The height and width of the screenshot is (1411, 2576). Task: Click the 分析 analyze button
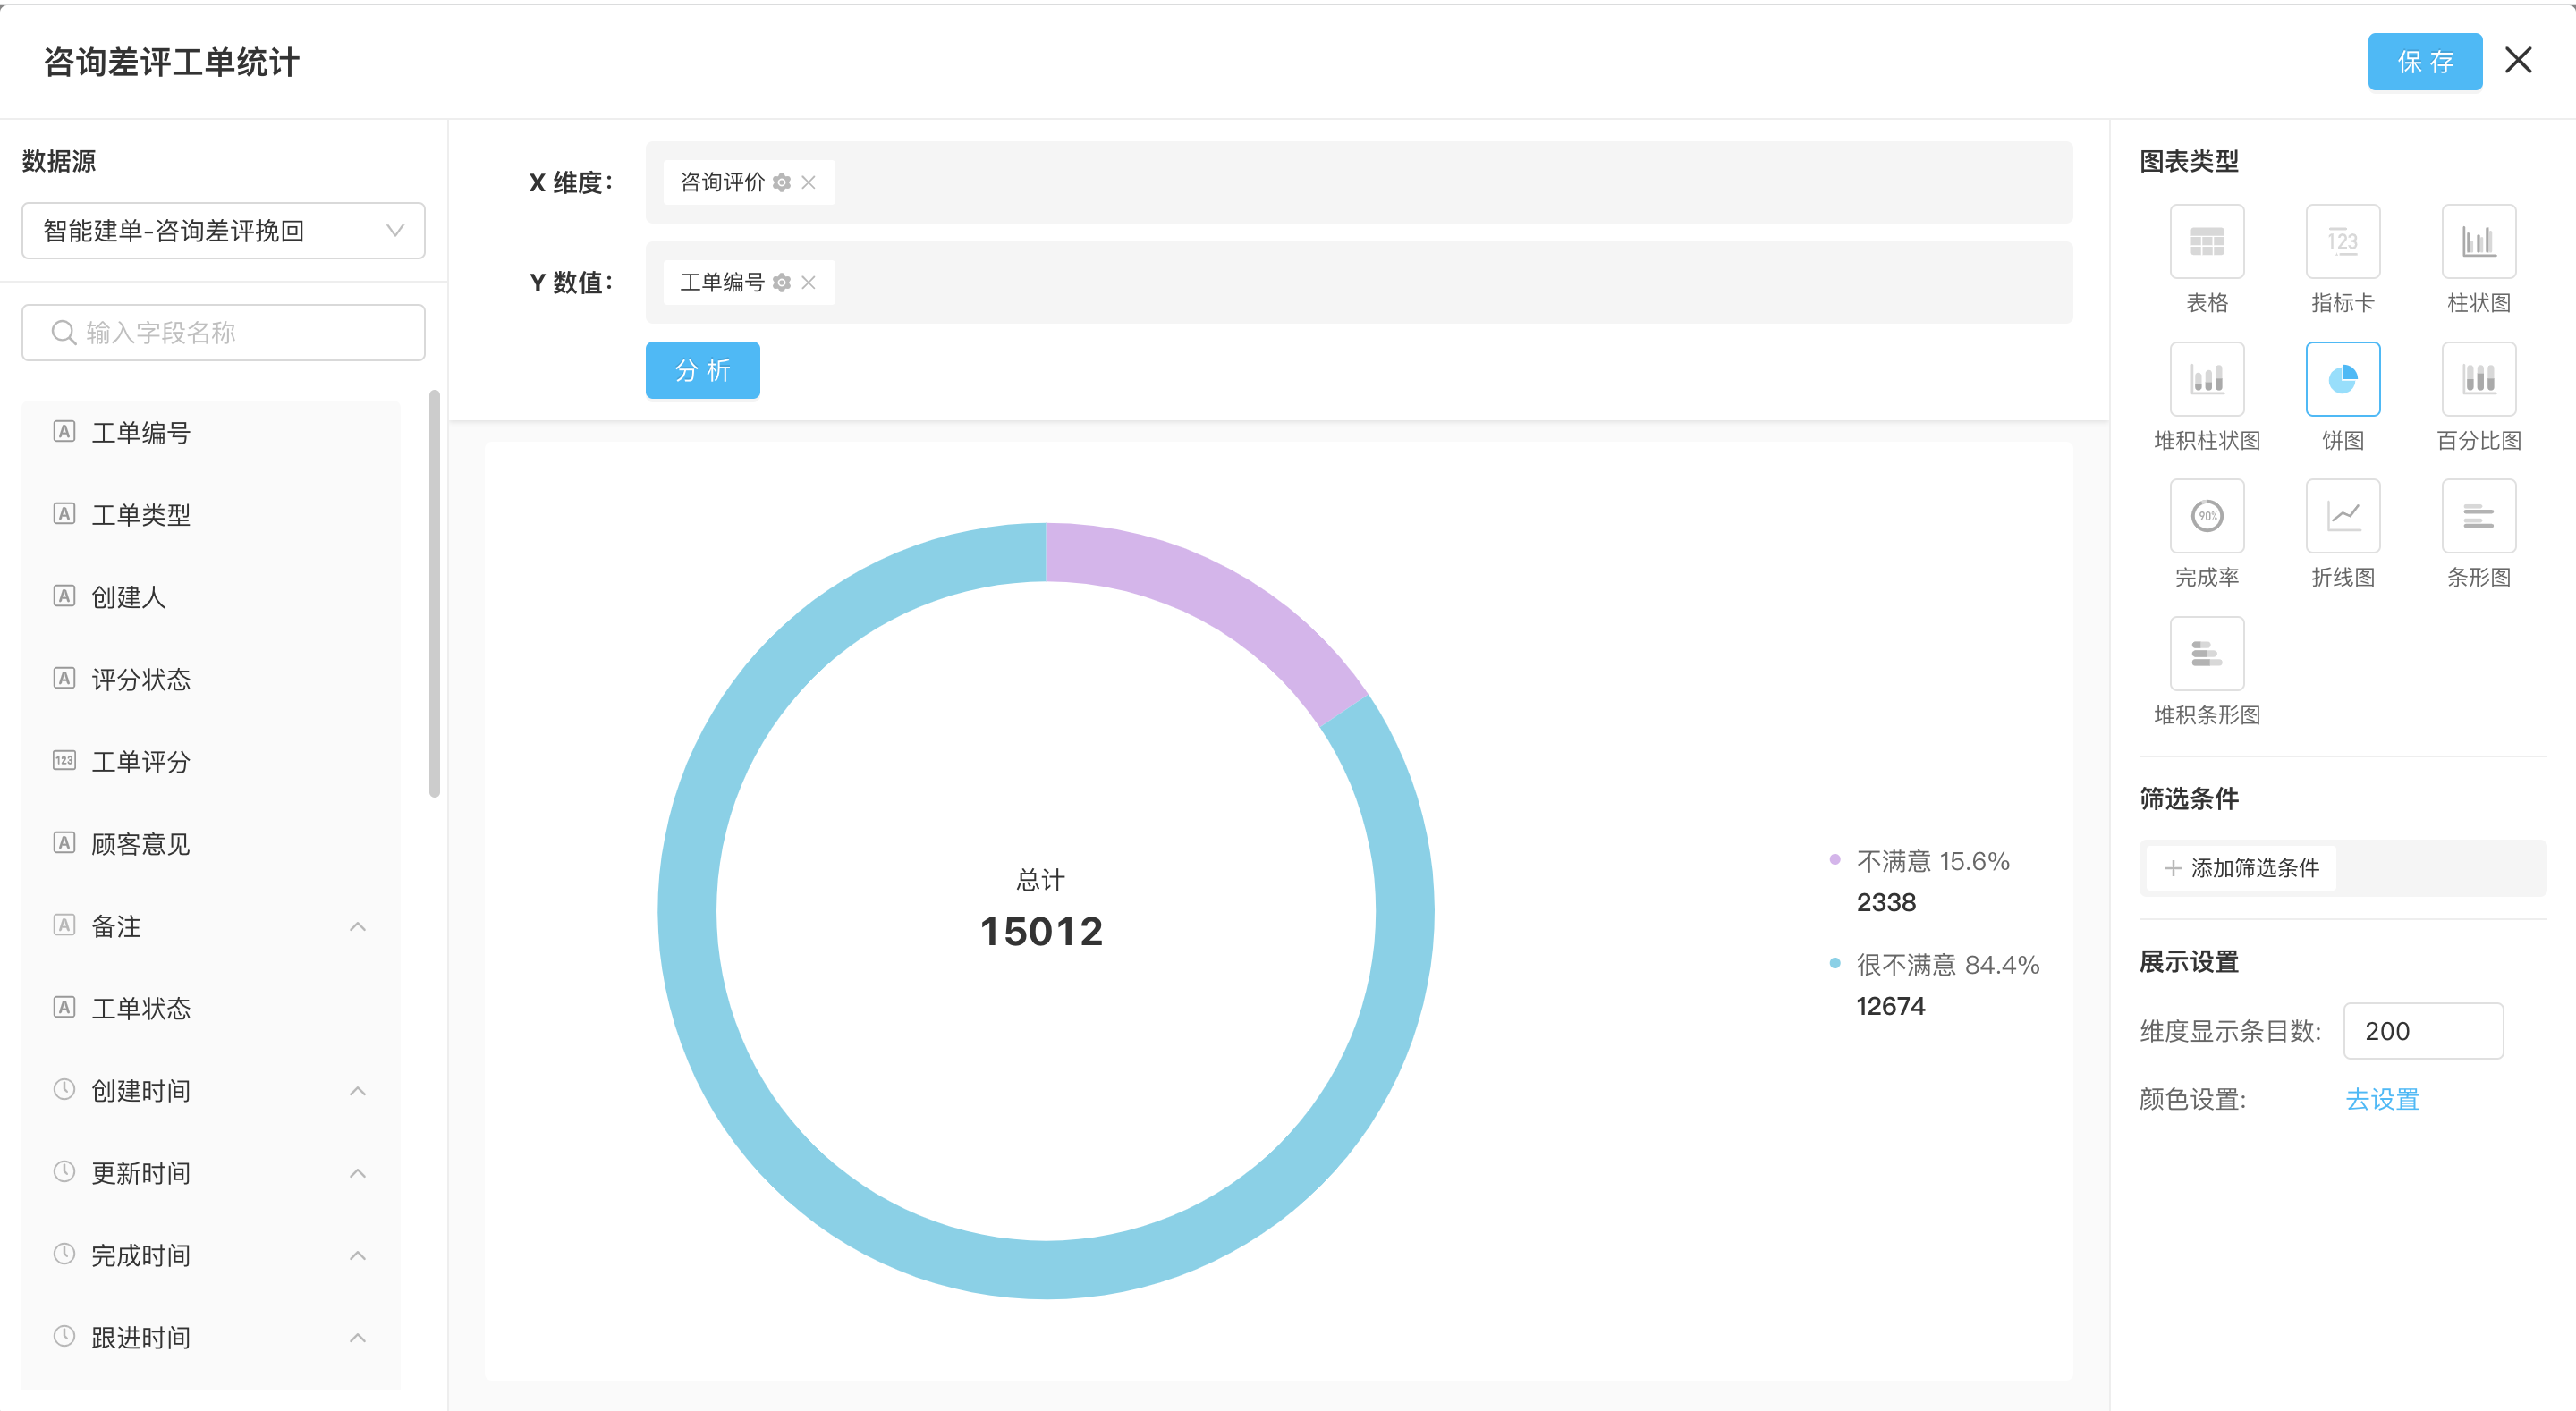point(702,370)
